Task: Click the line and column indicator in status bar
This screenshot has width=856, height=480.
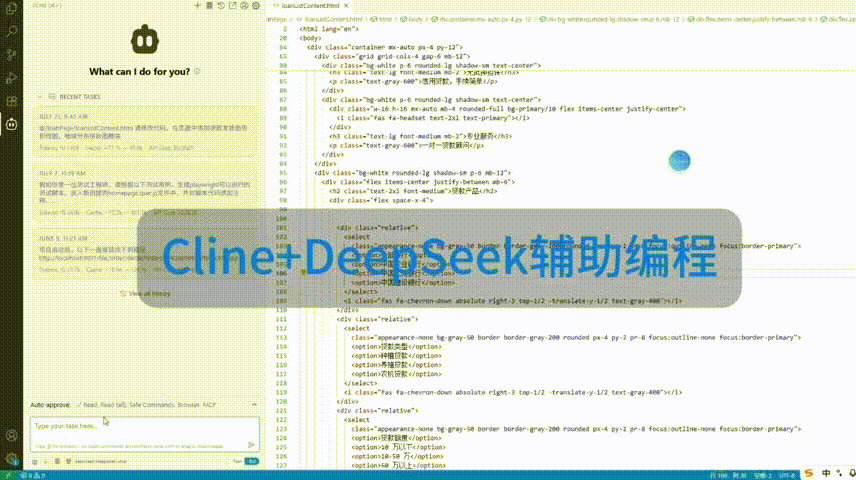Action: pos(728,475)
